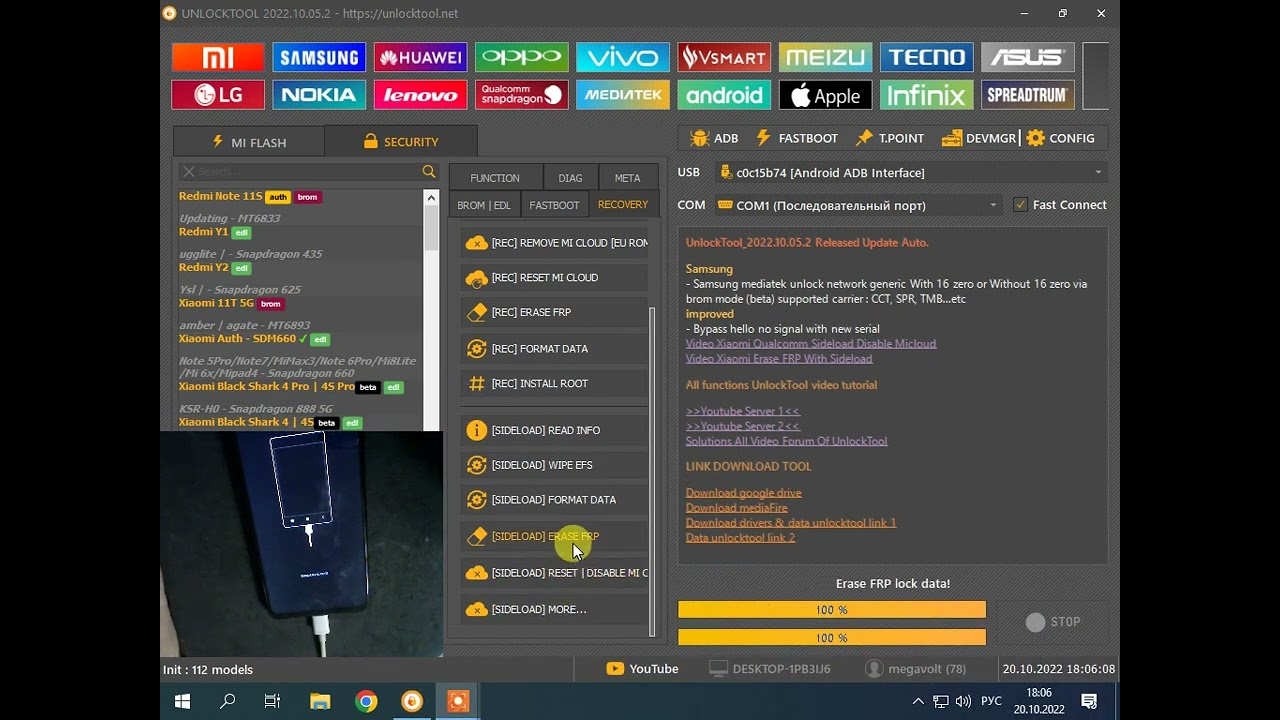The height and width of the screenshot is (720, 1280).
Task: Select the Huawei brand logo
Action: 420,57
